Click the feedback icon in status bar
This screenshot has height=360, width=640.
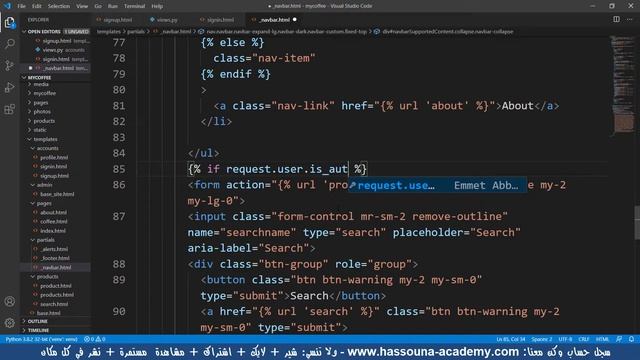click(x=619, y=339)
